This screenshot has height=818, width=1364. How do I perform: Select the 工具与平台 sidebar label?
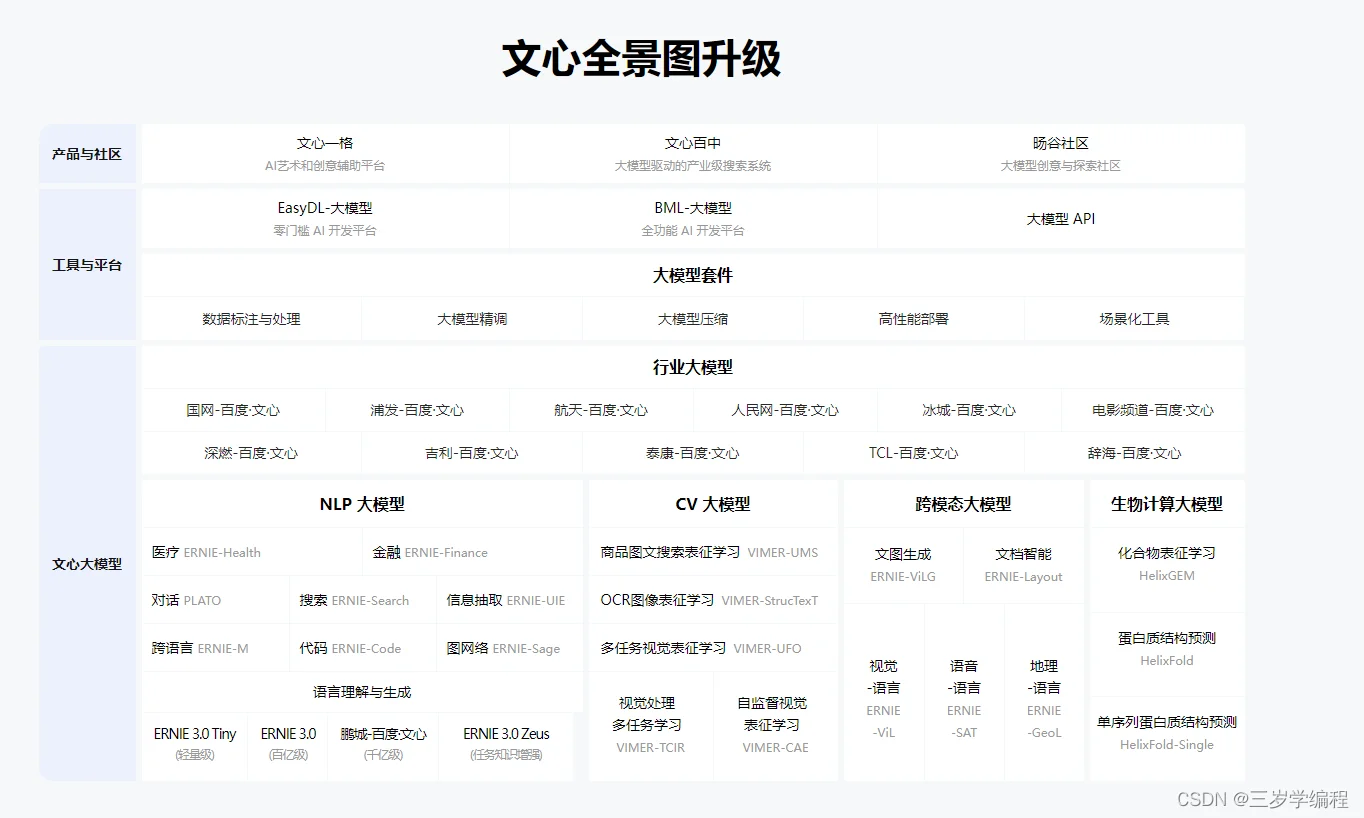click(x=87, y=265)
